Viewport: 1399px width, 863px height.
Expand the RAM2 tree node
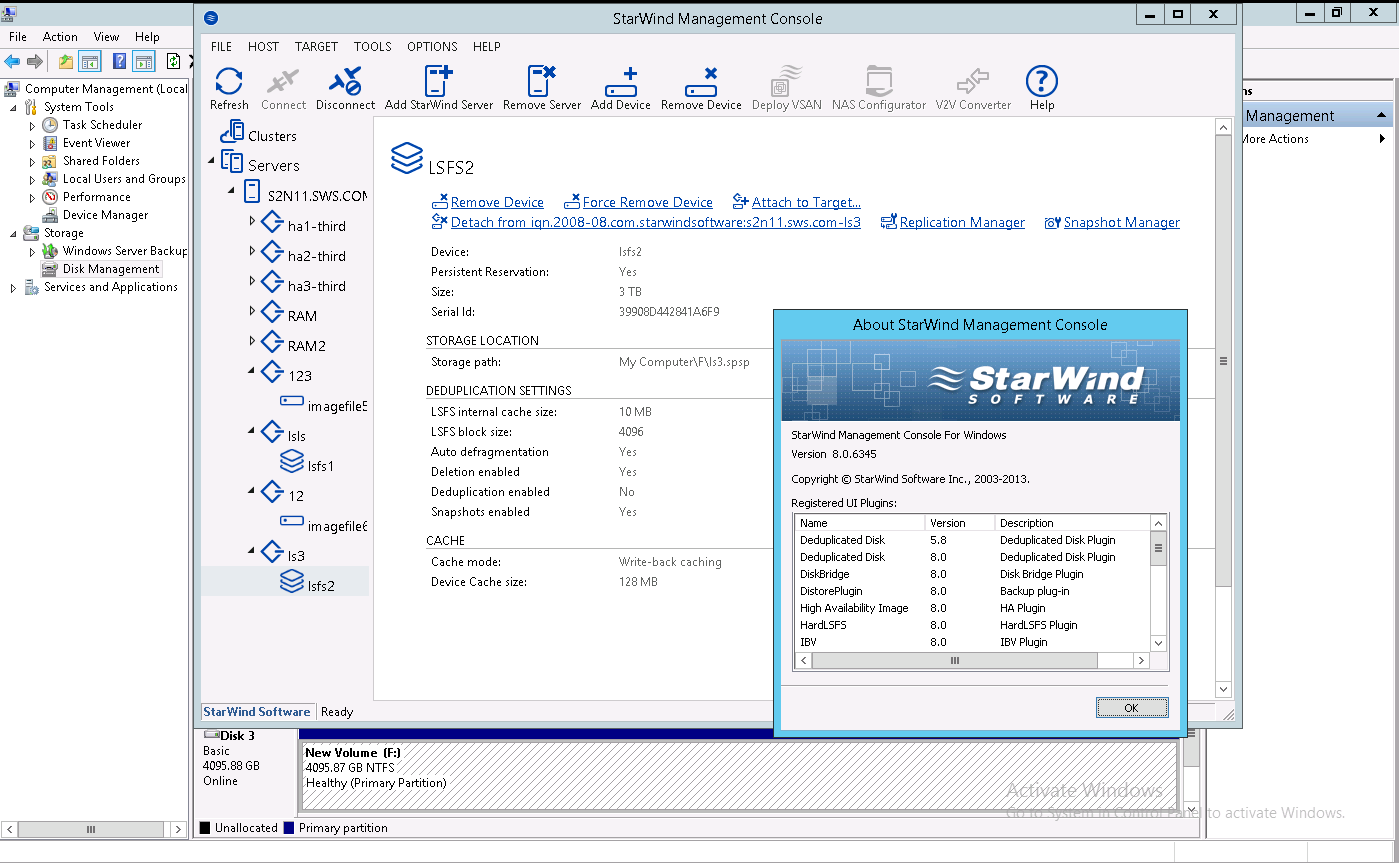(x=252, y=342)
